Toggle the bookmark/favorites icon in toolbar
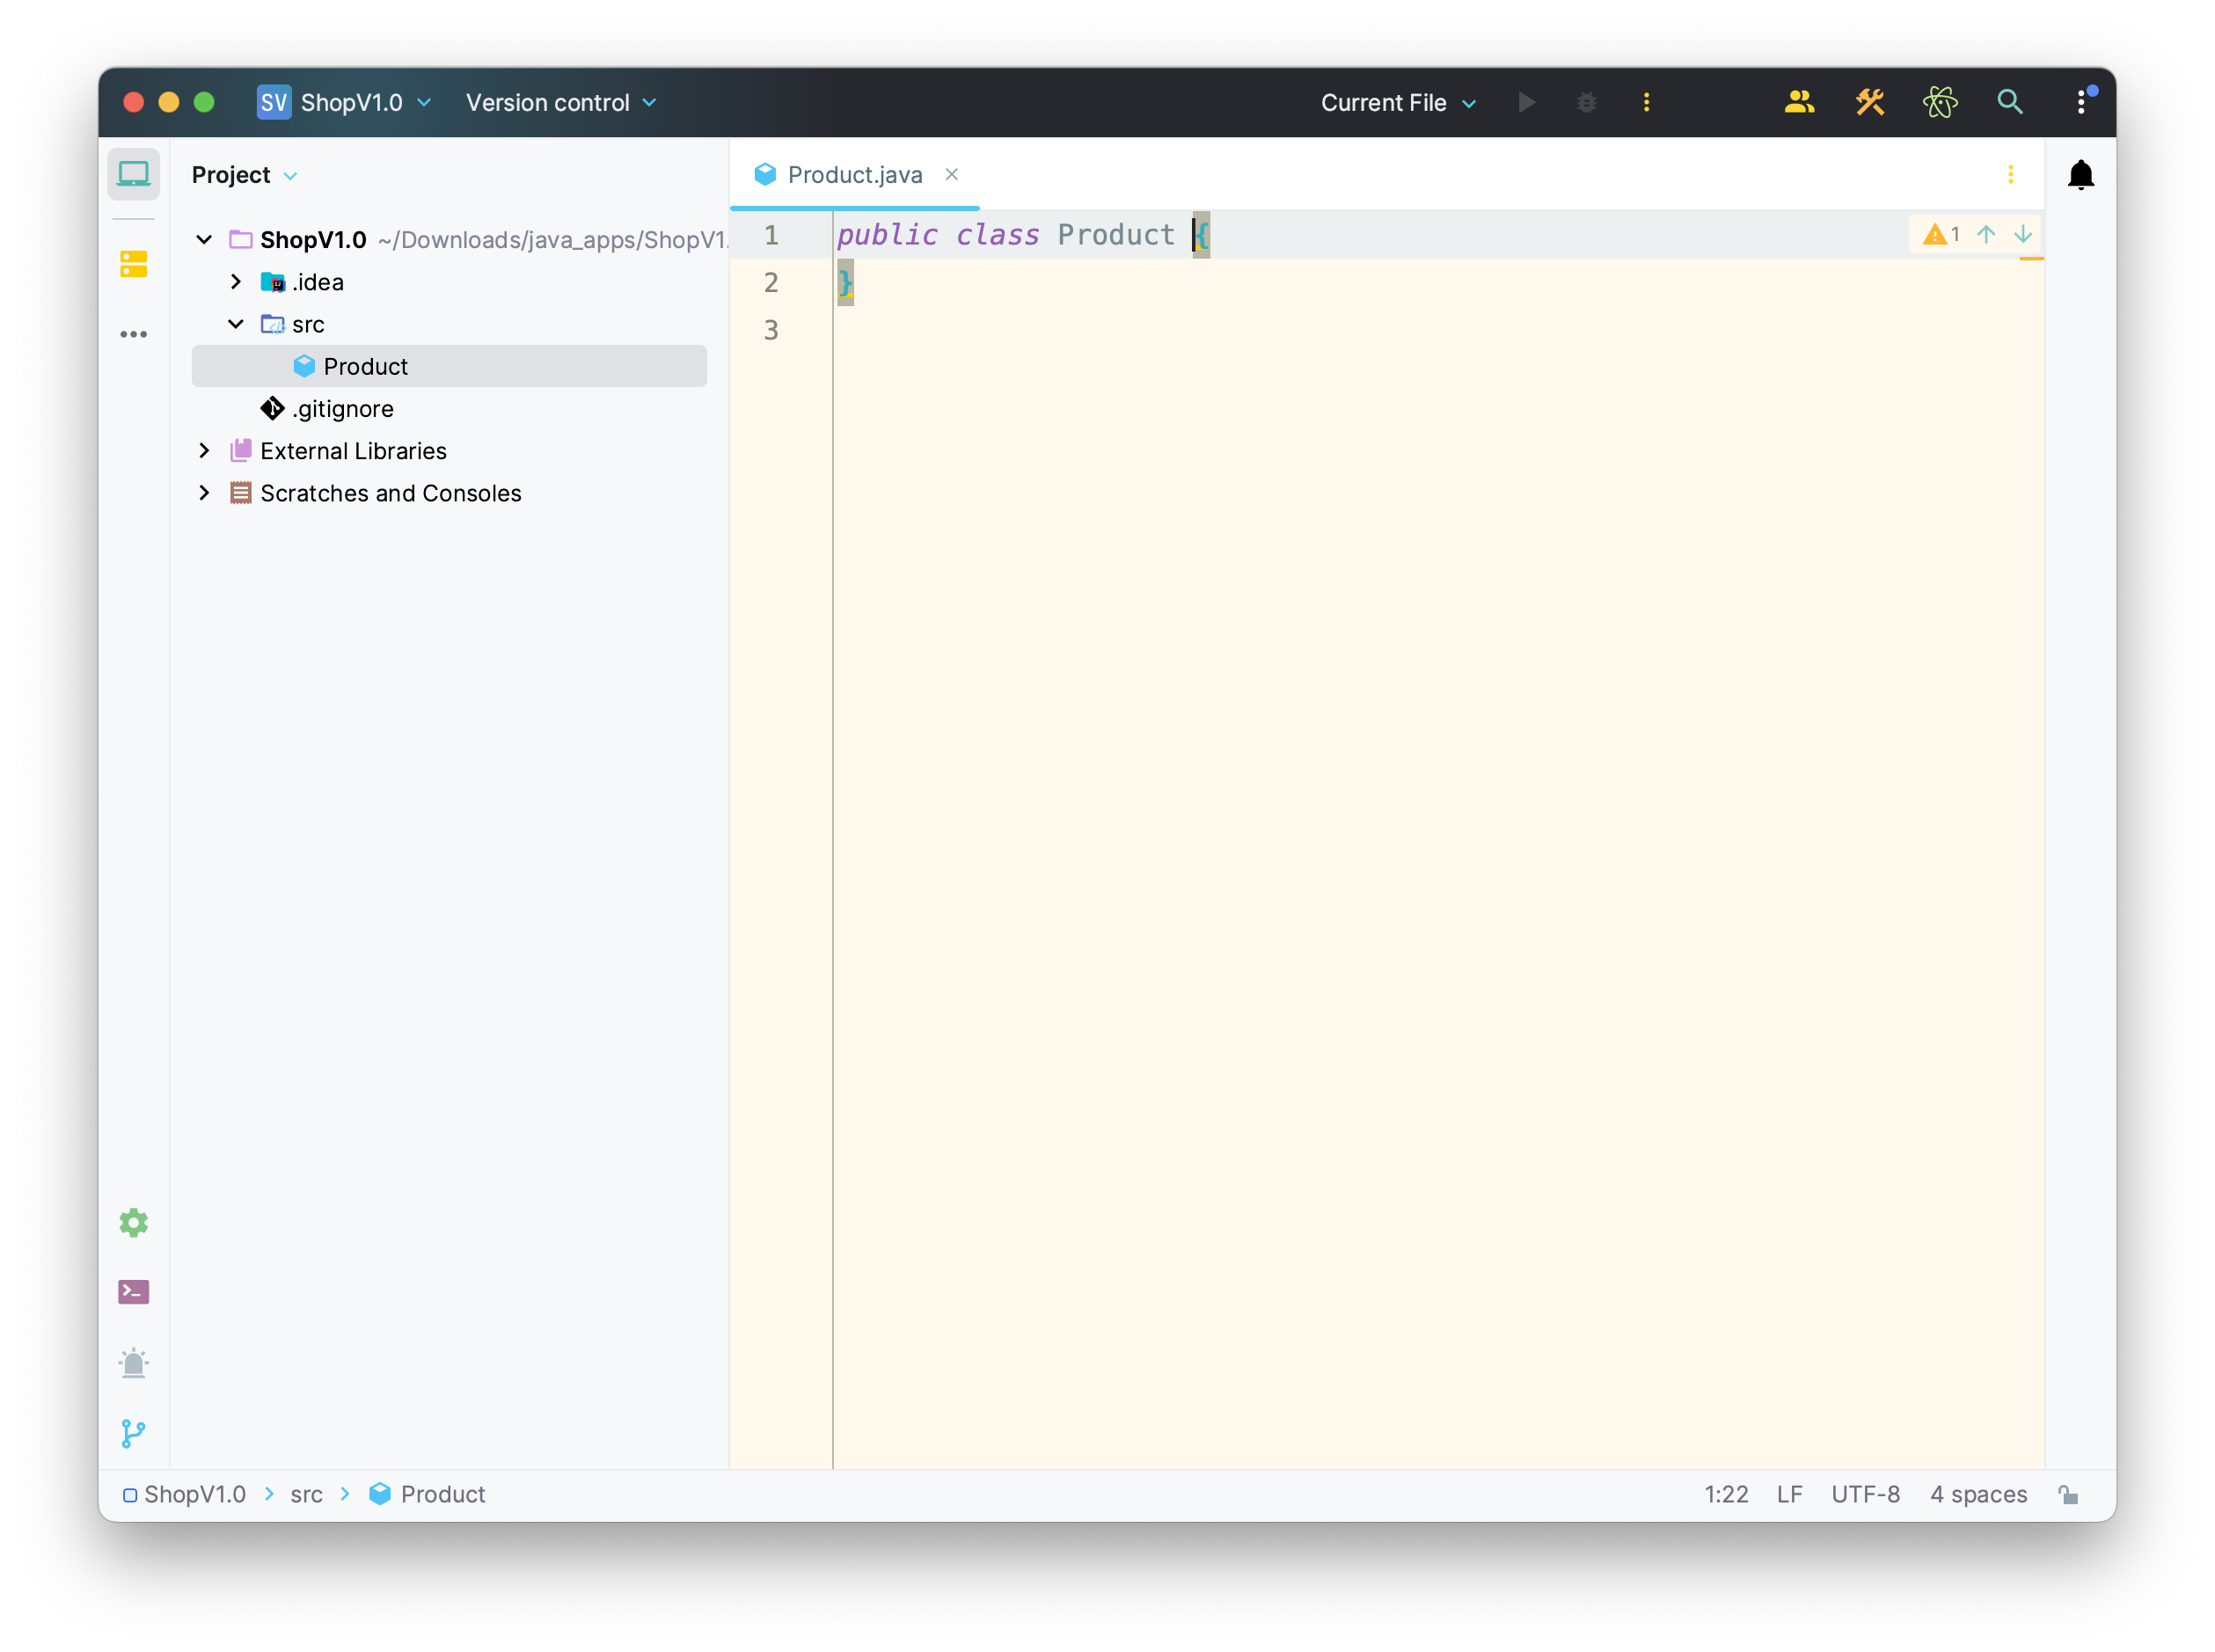 135,262
